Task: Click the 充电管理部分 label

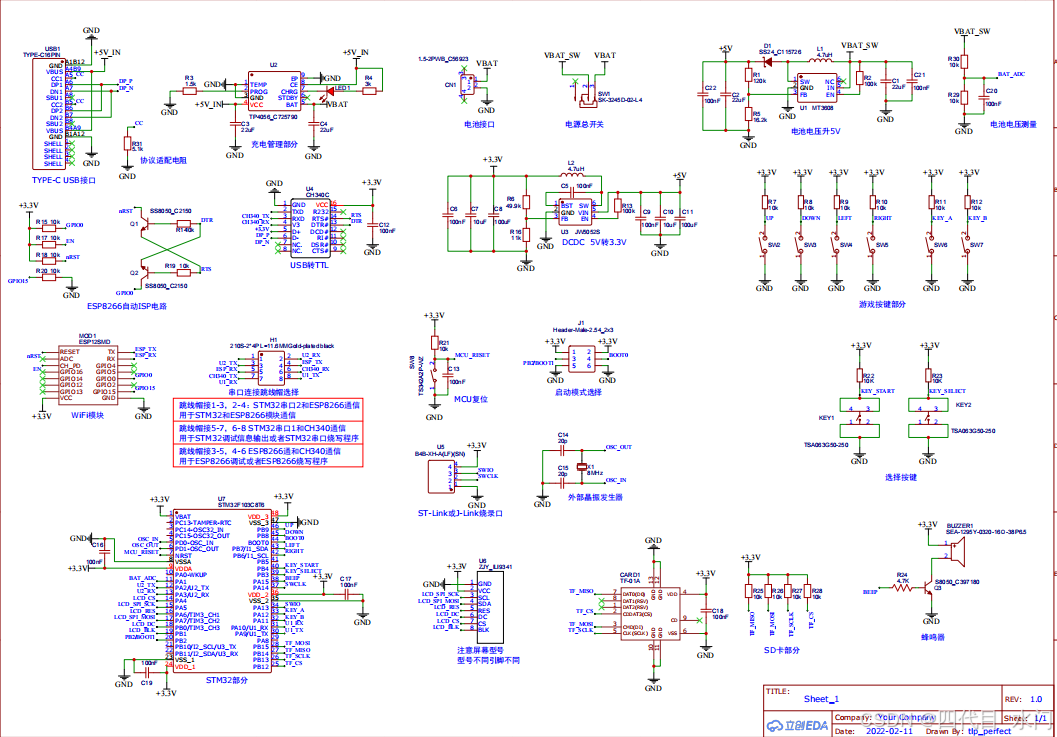Action: click(x=274, y=144)
